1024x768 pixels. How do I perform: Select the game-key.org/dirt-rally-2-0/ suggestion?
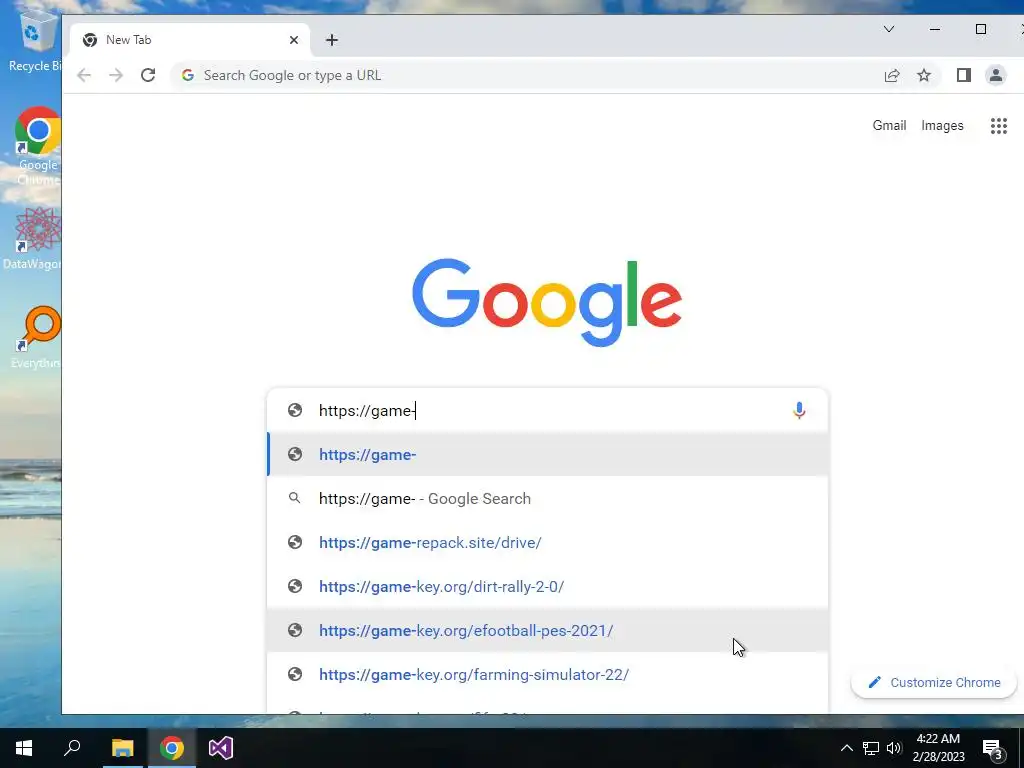(547, 586)
